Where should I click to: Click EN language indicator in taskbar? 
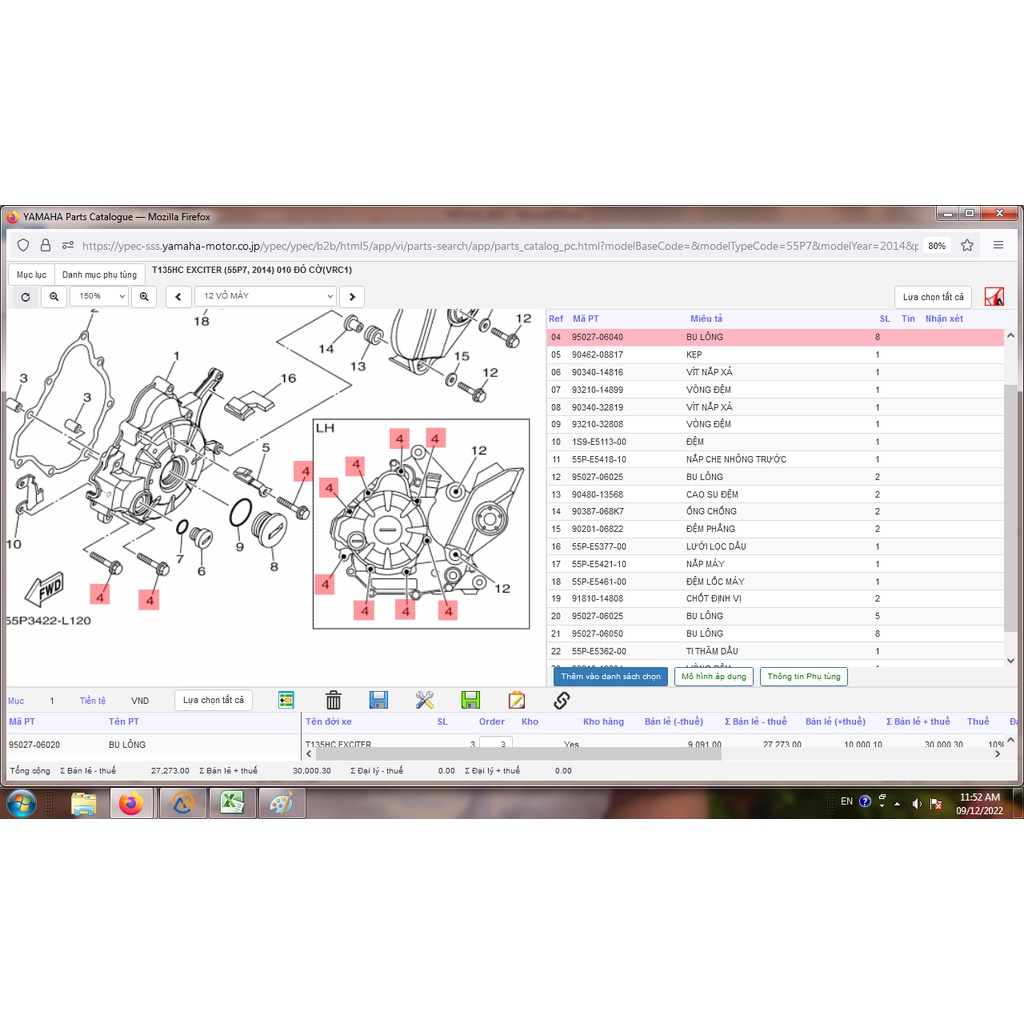tap(846, 801)
